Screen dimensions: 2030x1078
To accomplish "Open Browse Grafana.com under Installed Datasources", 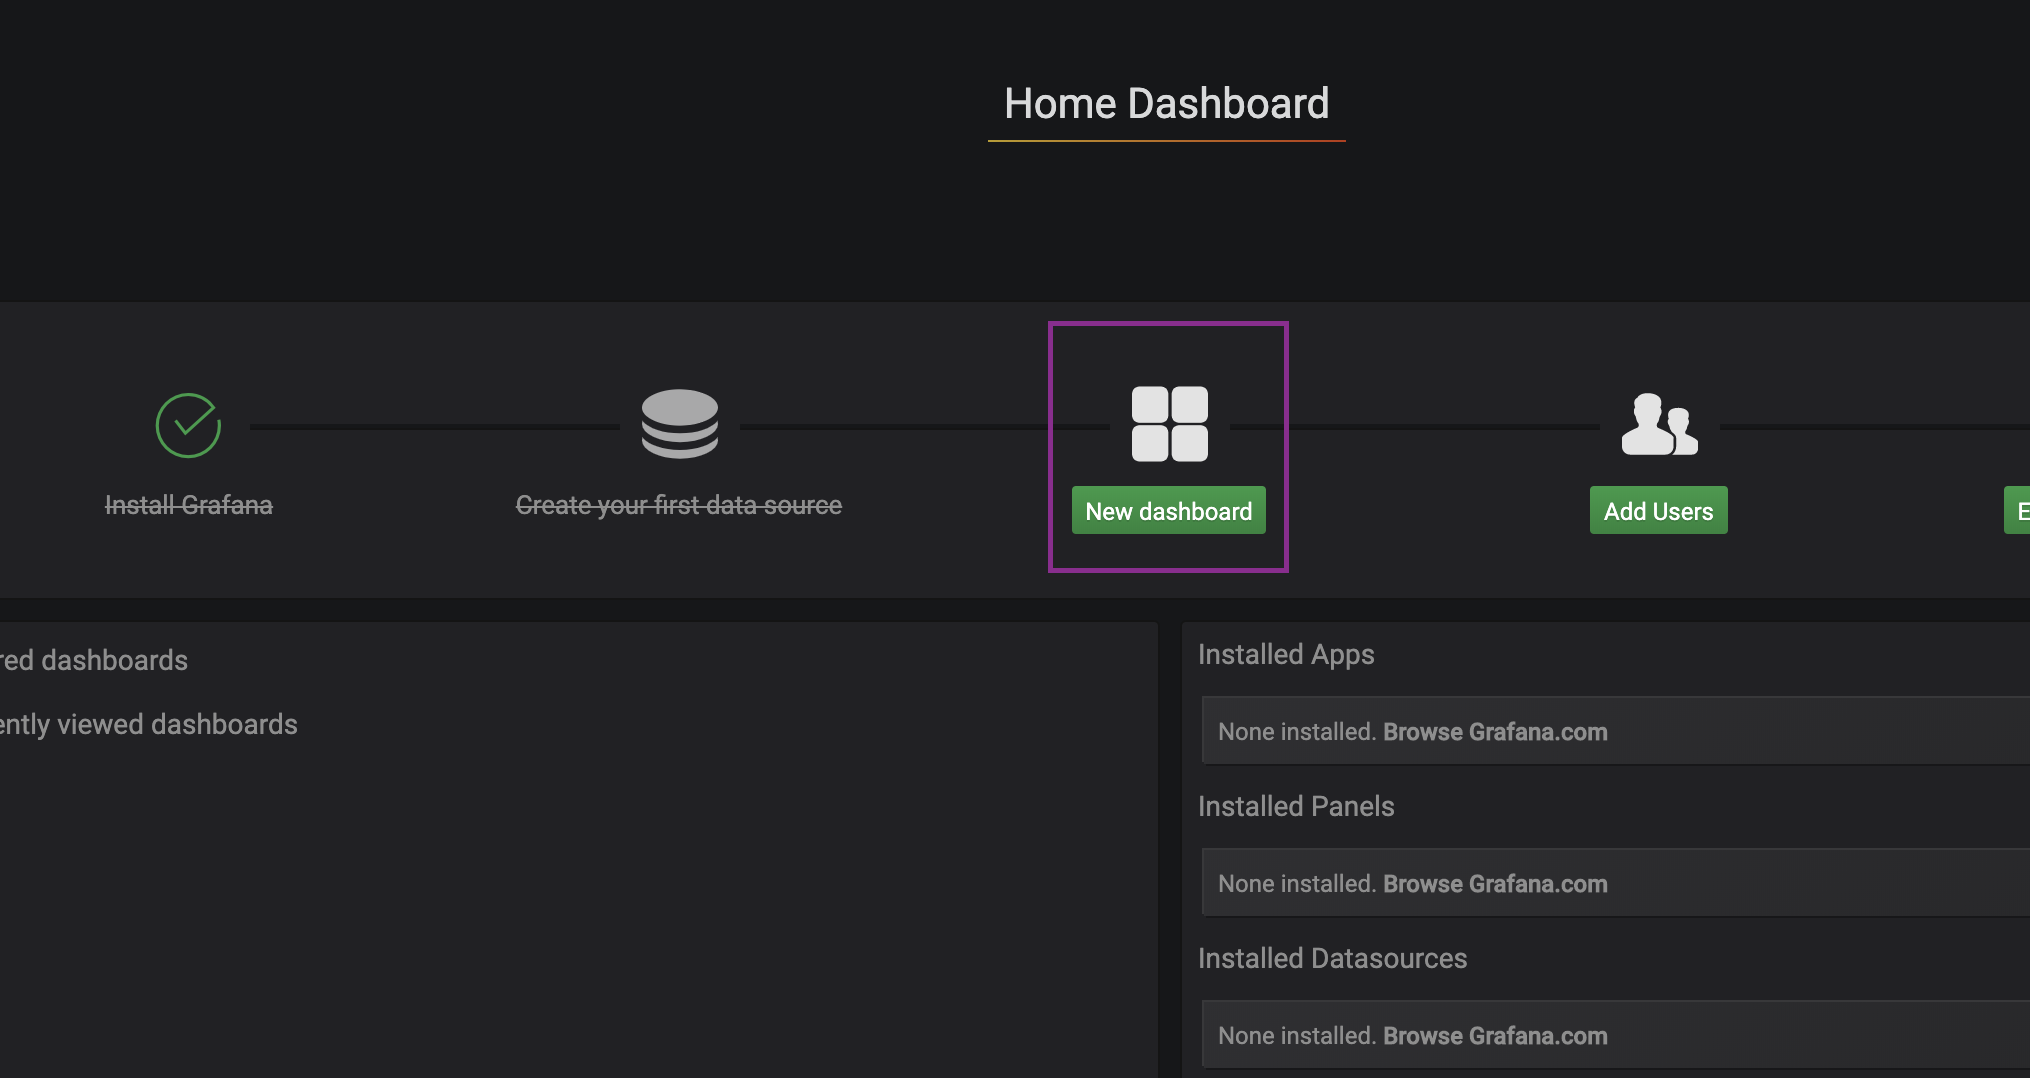I will [x=1495, y=1036].
